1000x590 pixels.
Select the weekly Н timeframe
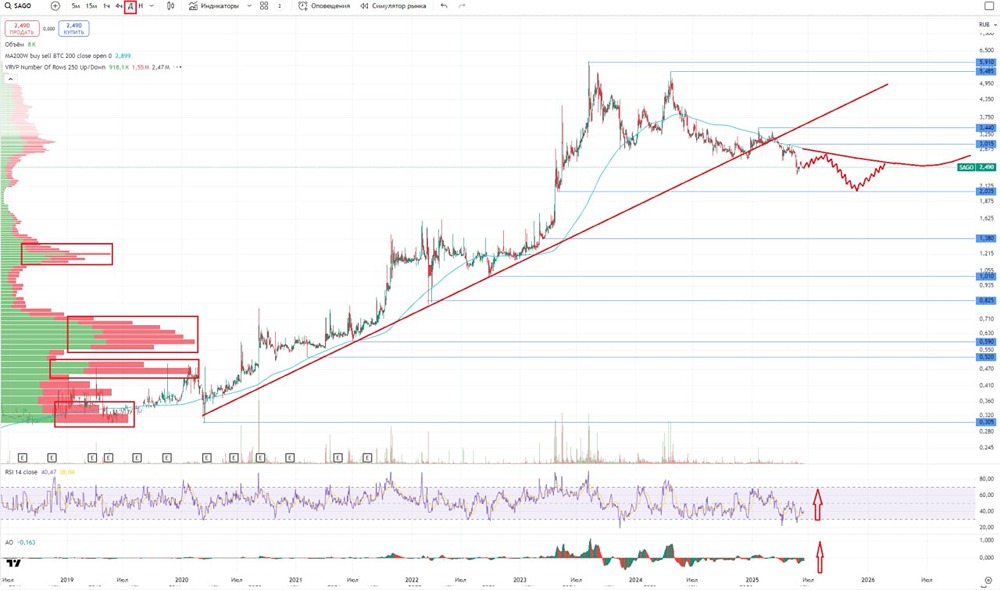tap(141, 6)
